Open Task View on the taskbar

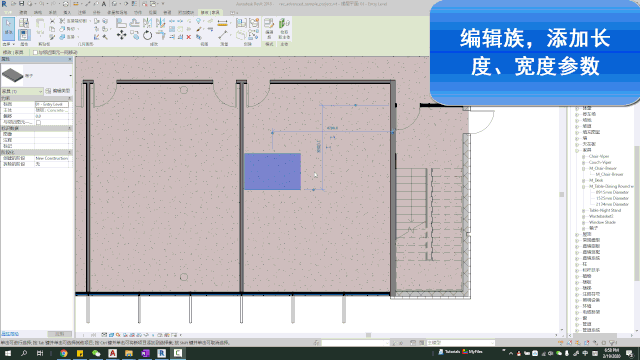point(40,353)
